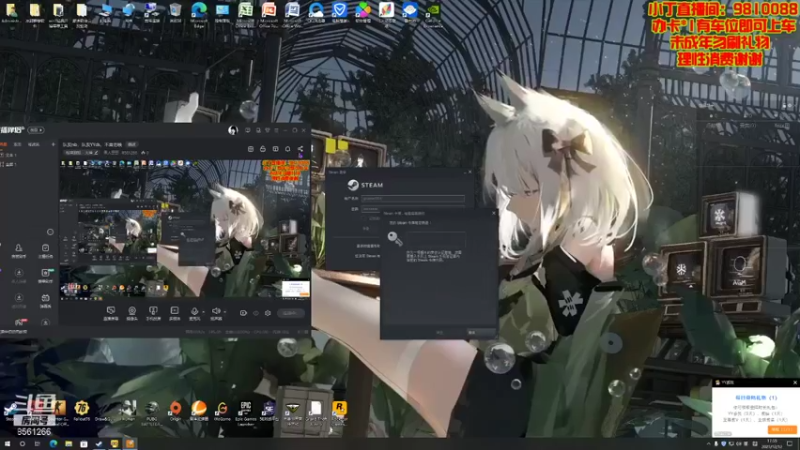Click the start streaming button
Image resolution: width=800 pixels, height=450 pixels.
[x=291, y=313]
